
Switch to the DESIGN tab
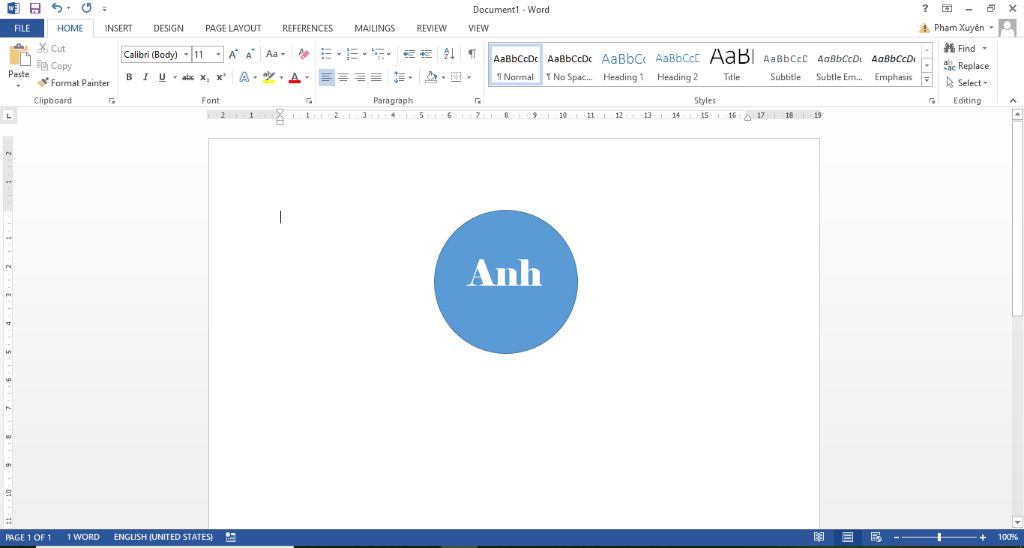(x=168, y=28)
